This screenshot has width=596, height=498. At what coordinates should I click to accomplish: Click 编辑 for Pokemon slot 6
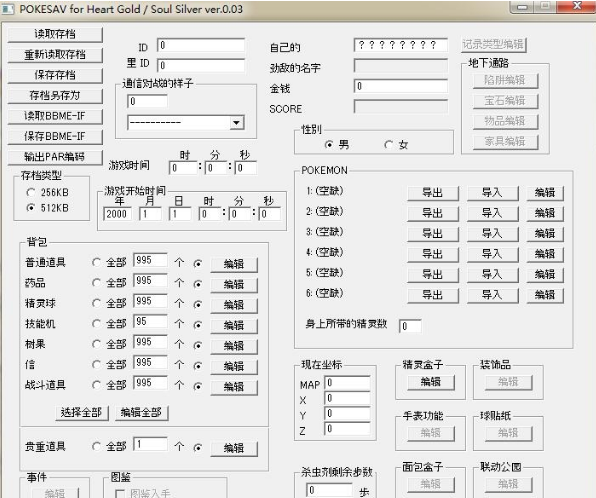[545, 295]
